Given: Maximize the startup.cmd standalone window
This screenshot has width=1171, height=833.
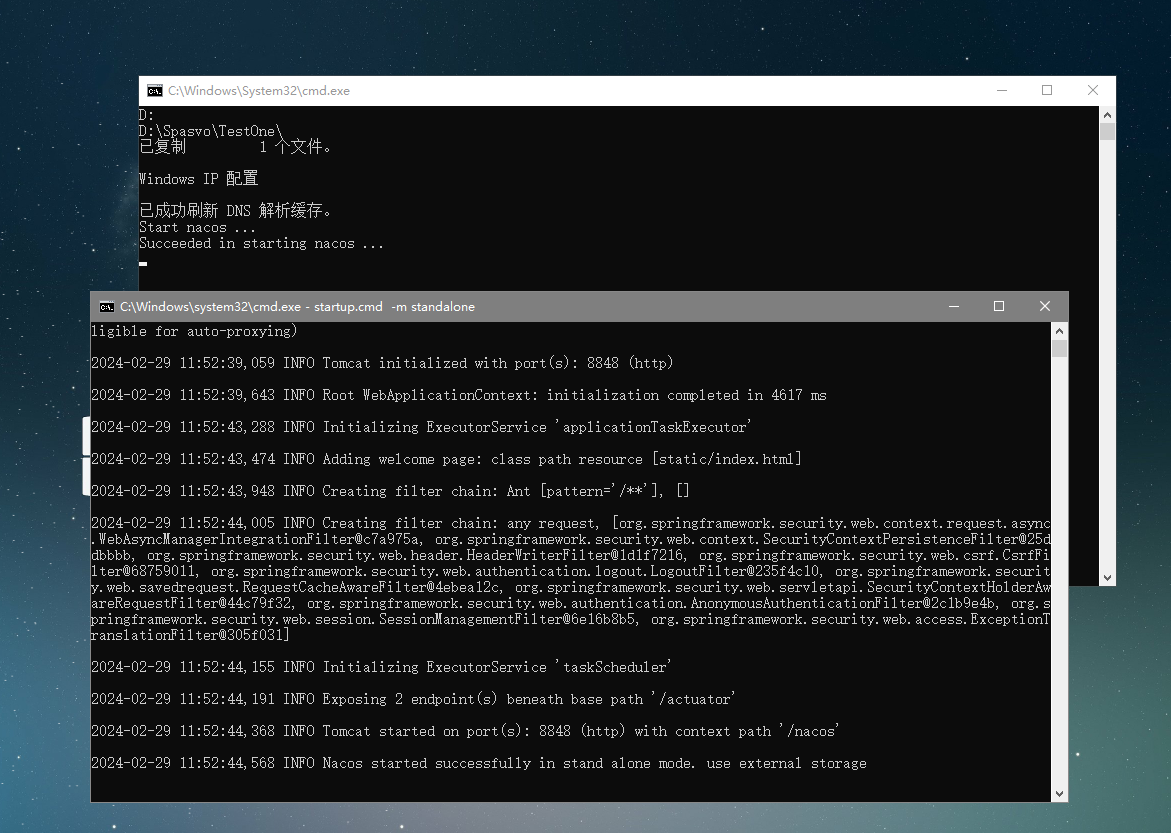Looking at the screenshot, I should [x=998, y=306].
